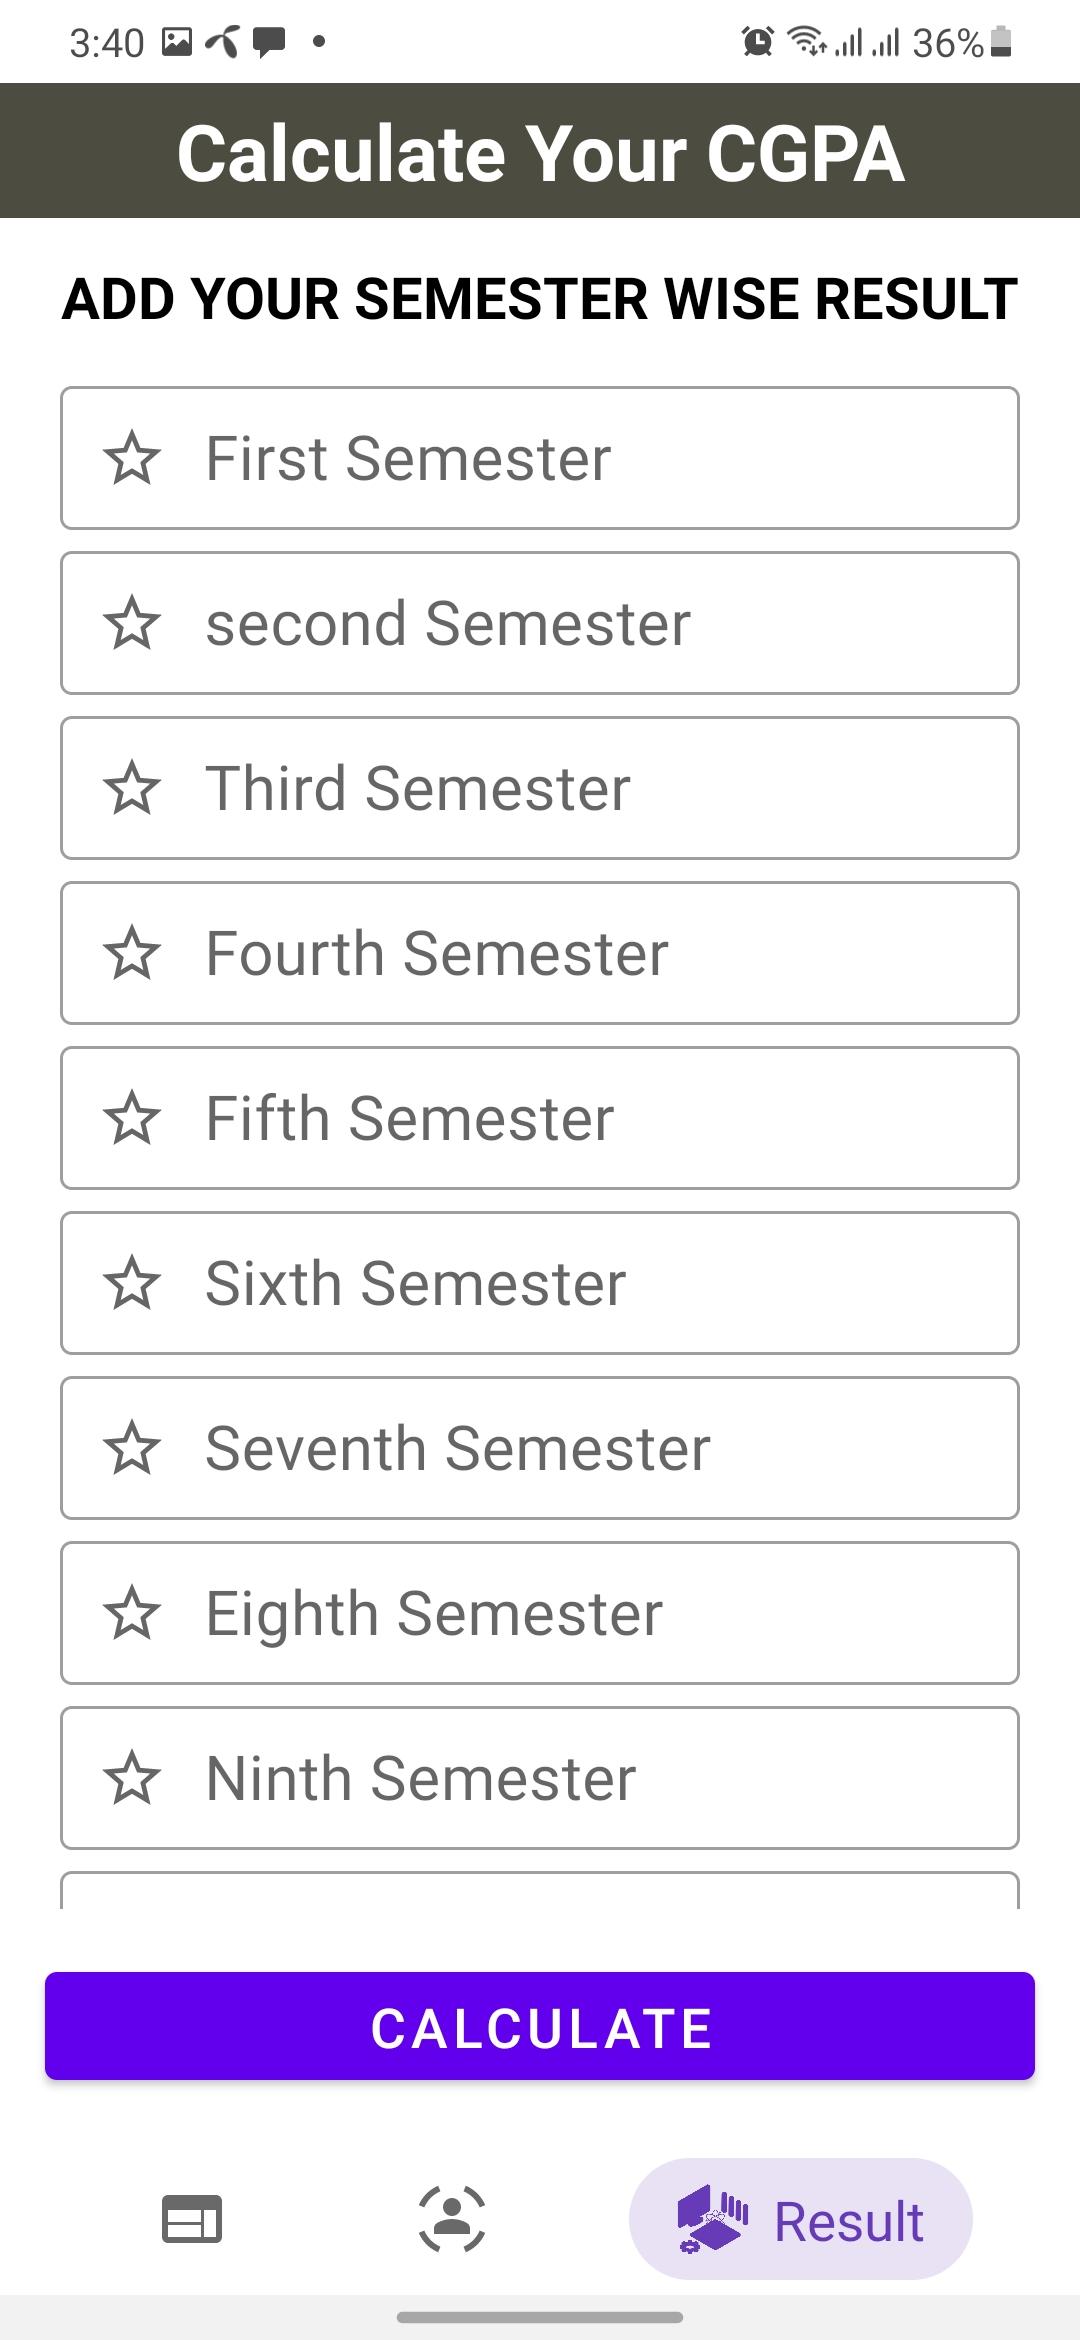Tap the star icon beside First Semester
Screen dimensions: 1080x2340
tap(132, 458)
